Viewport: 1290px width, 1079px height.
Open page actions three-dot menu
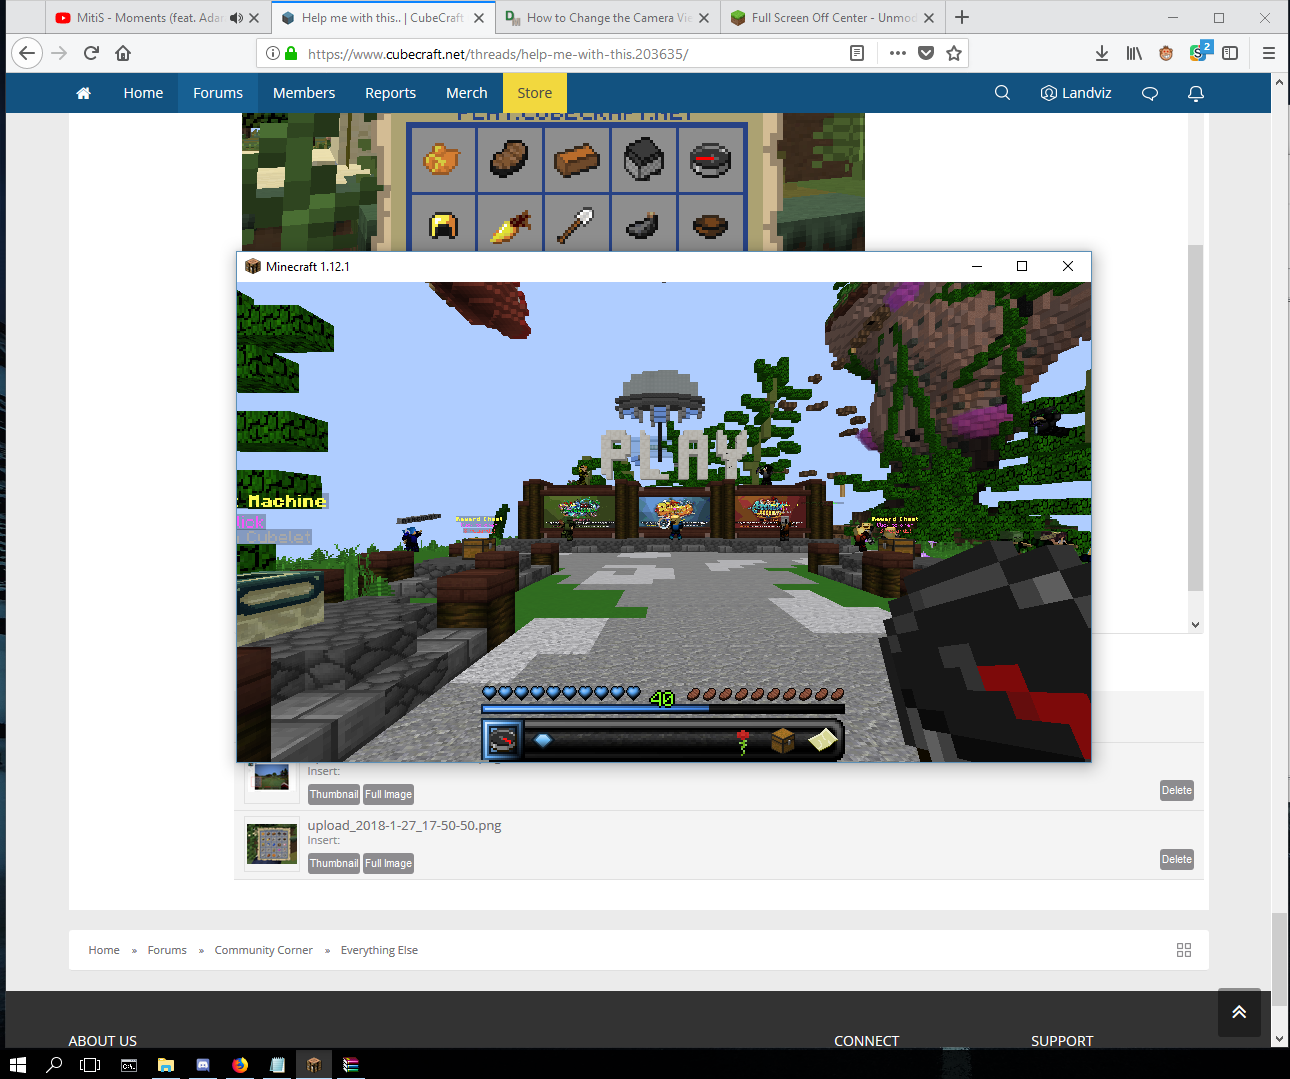coord(897,53)
